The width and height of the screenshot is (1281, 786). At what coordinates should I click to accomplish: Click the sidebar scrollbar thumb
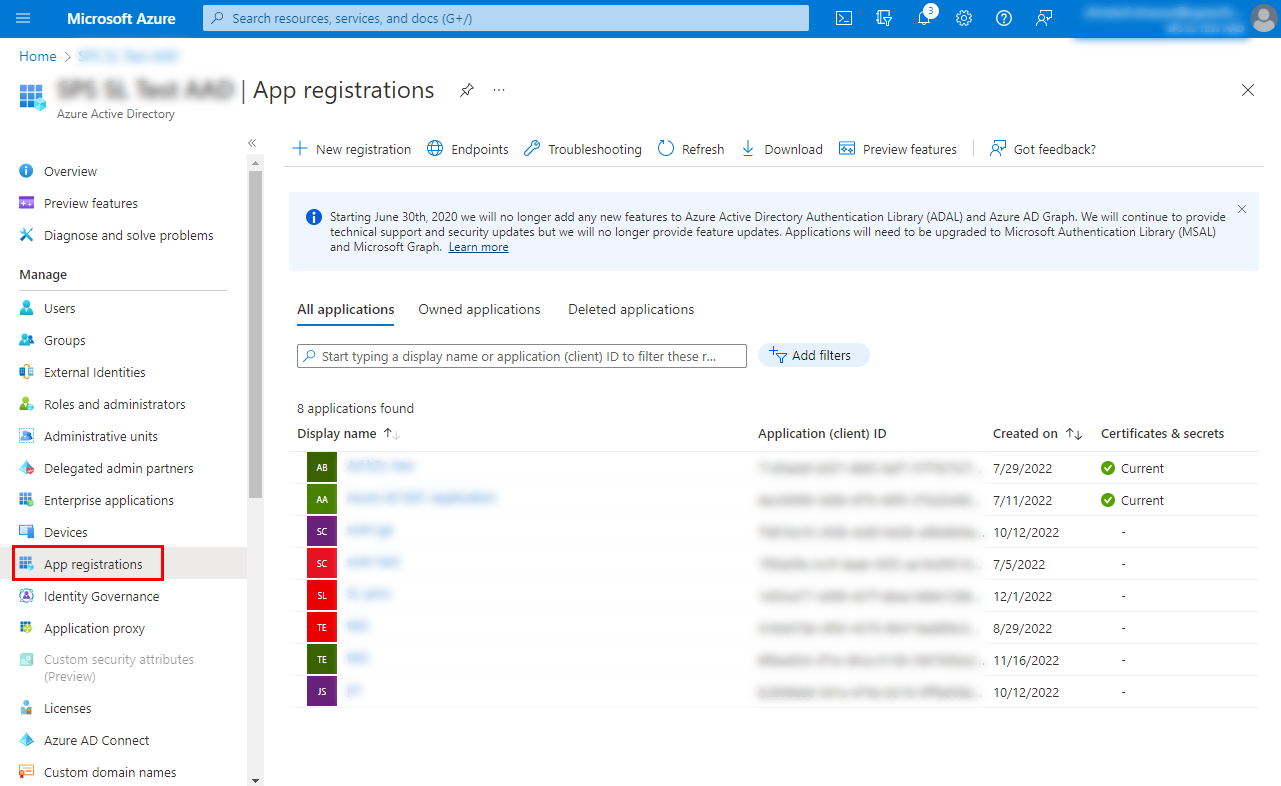(255, 335)
